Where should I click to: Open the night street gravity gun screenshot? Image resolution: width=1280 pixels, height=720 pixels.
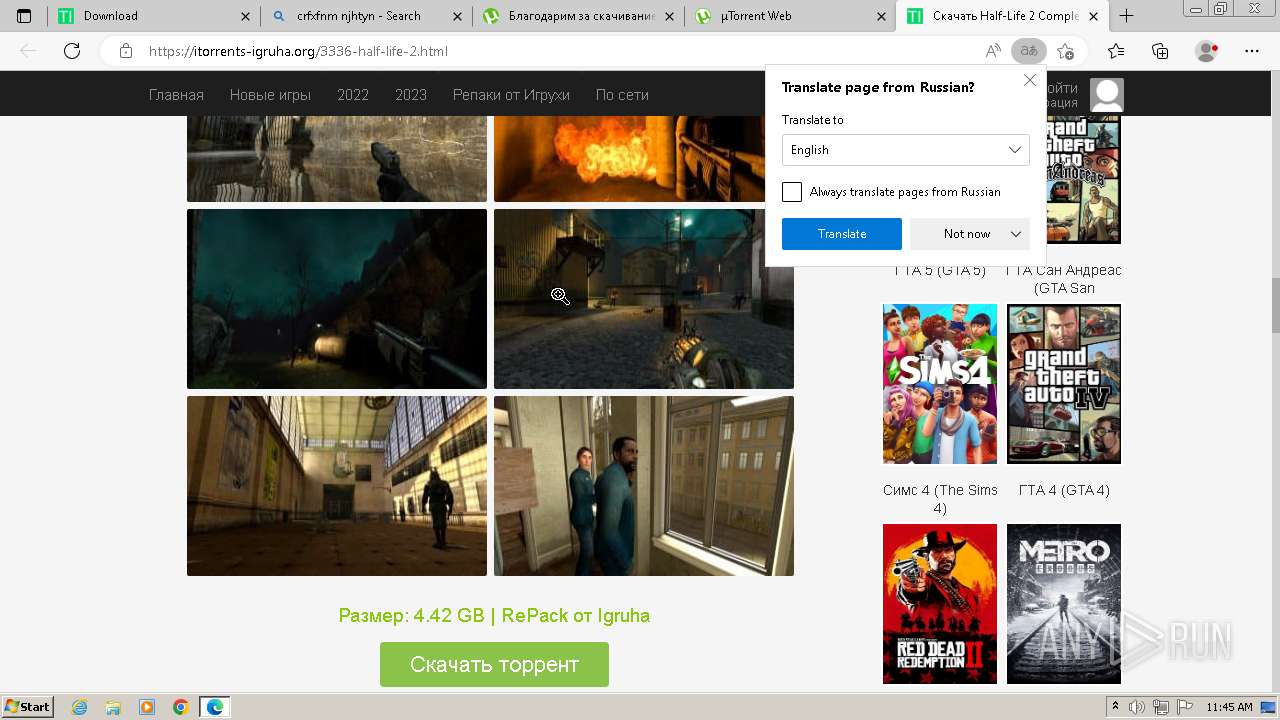644,299
